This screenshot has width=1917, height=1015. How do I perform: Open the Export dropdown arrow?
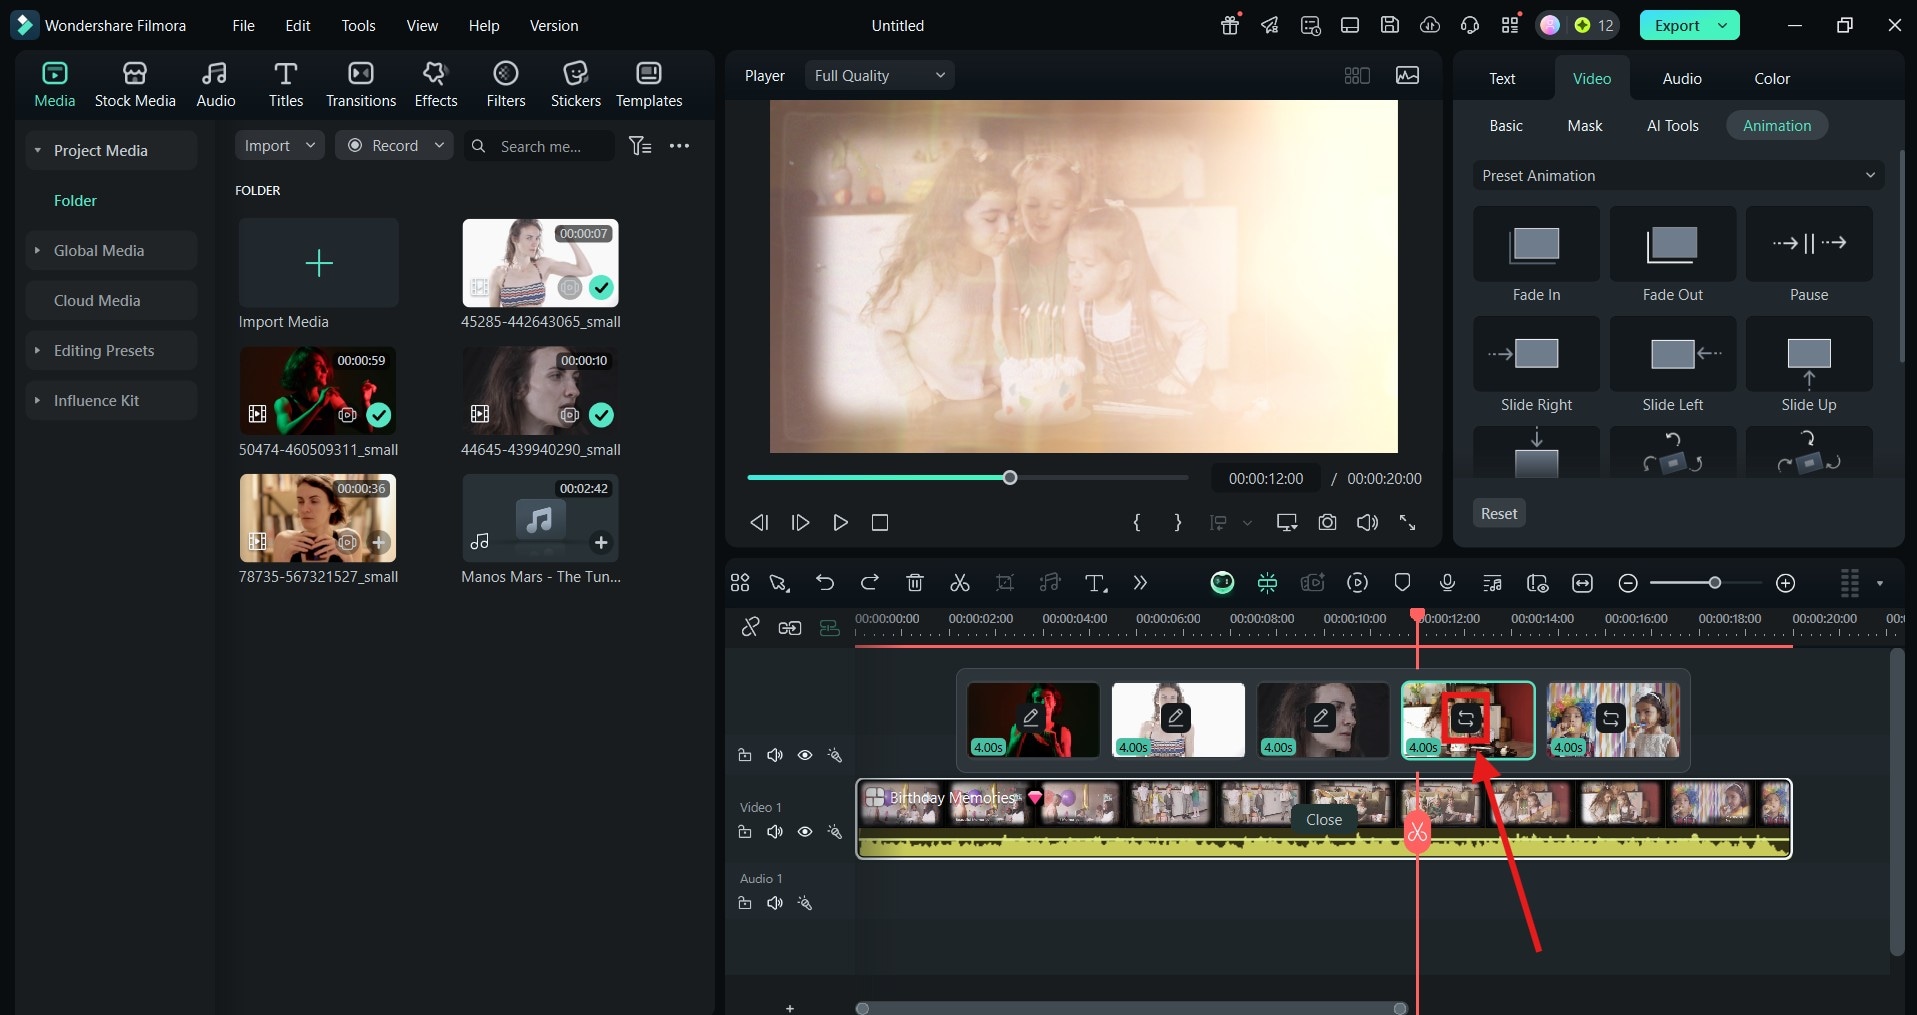(1723, 25)
